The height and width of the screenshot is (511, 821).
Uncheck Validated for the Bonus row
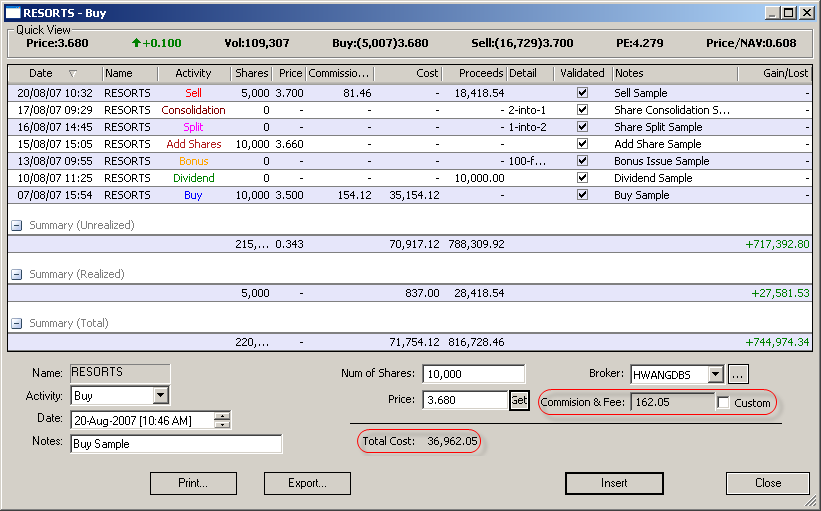582,161
